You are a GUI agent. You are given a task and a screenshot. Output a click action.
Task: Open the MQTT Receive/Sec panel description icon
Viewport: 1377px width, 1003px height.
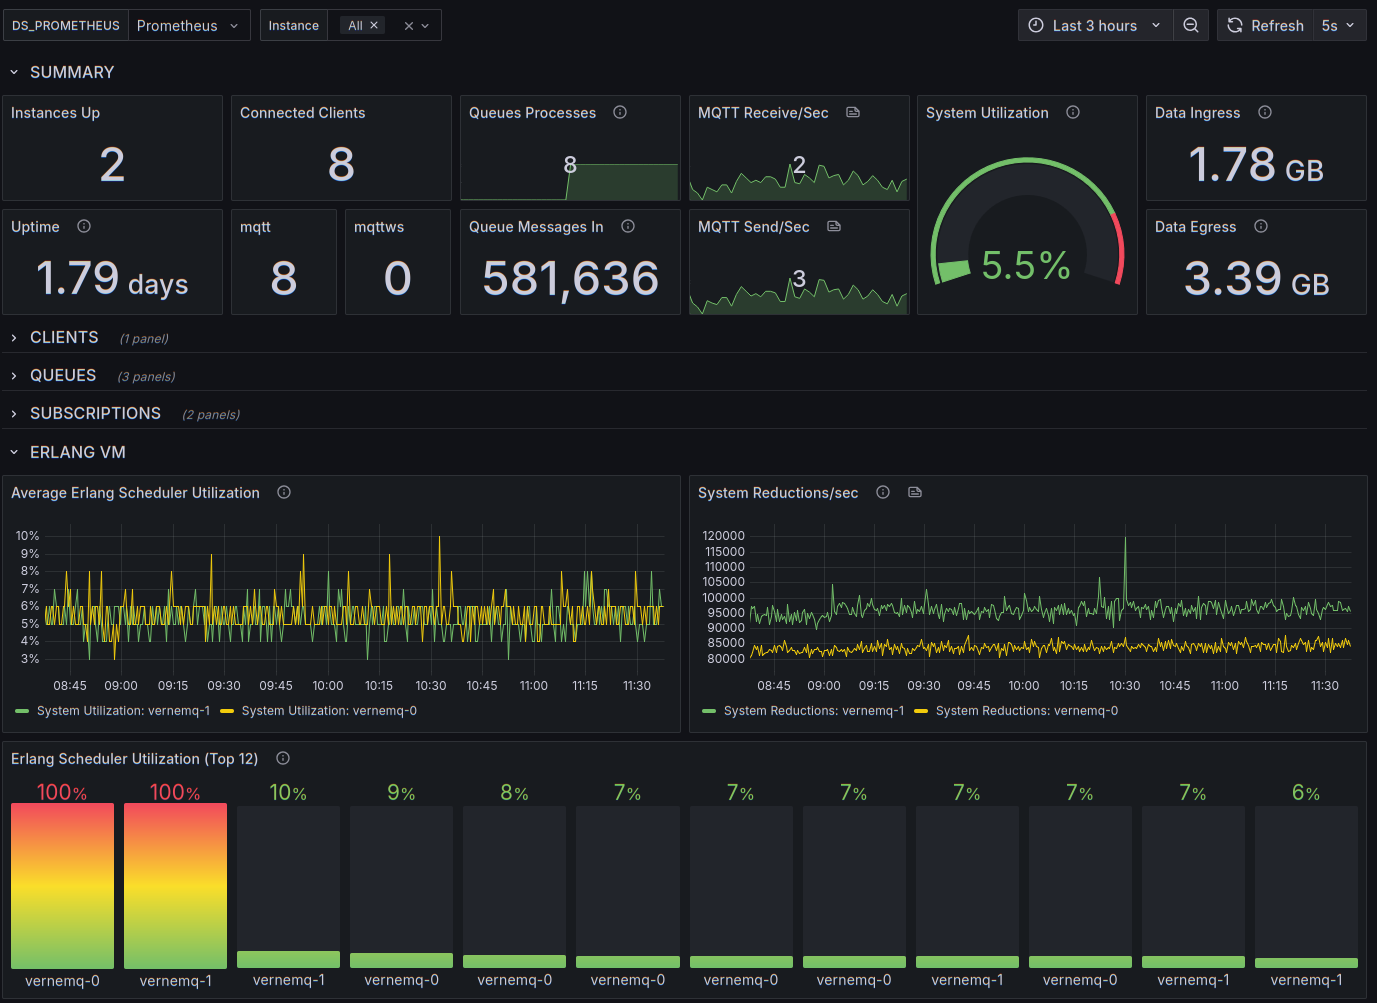[853, 112]
